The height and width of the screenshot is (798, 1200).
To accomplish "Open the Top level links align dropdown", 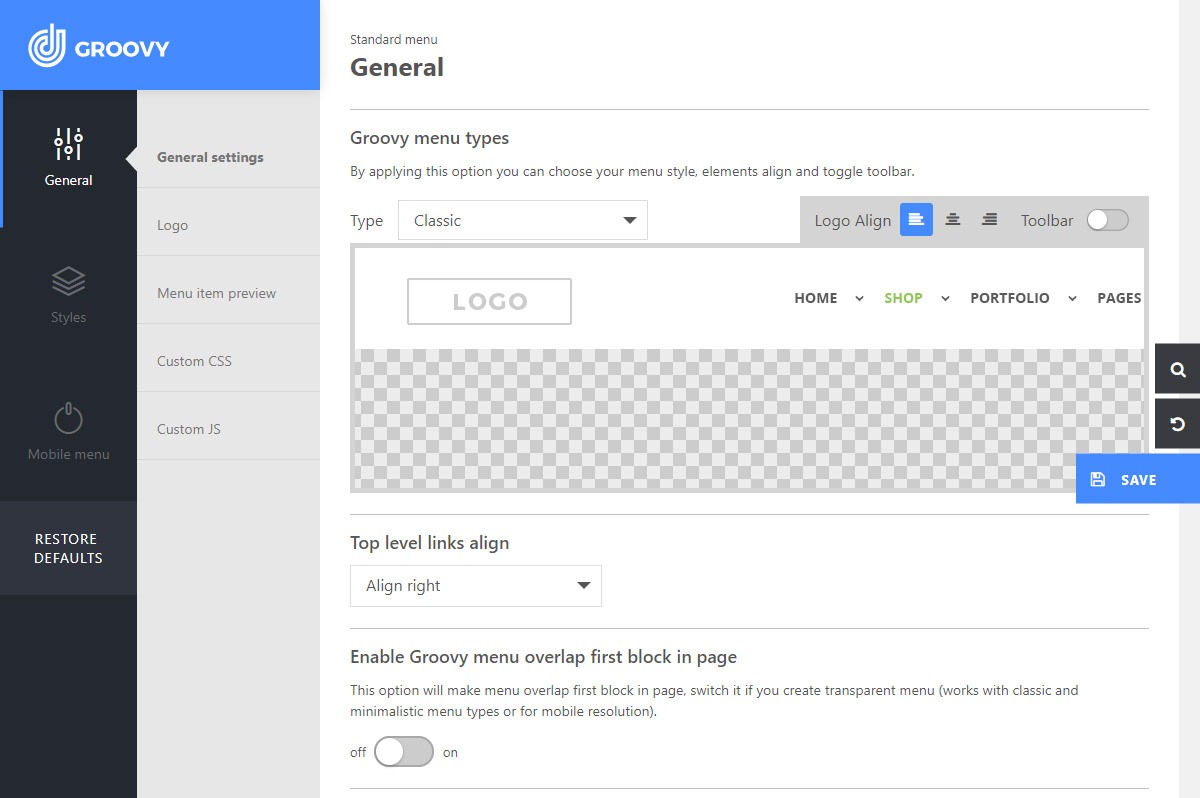I will 475,586.
